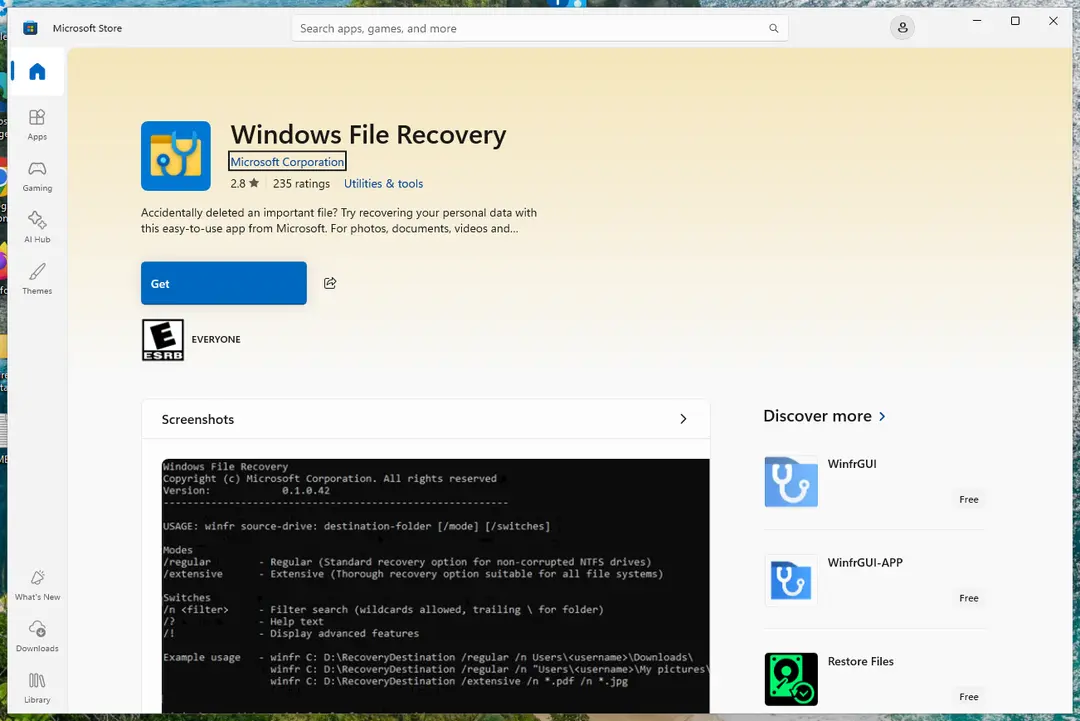
Task: Open the Utilities & tools category link
Action: click(384, 184)
